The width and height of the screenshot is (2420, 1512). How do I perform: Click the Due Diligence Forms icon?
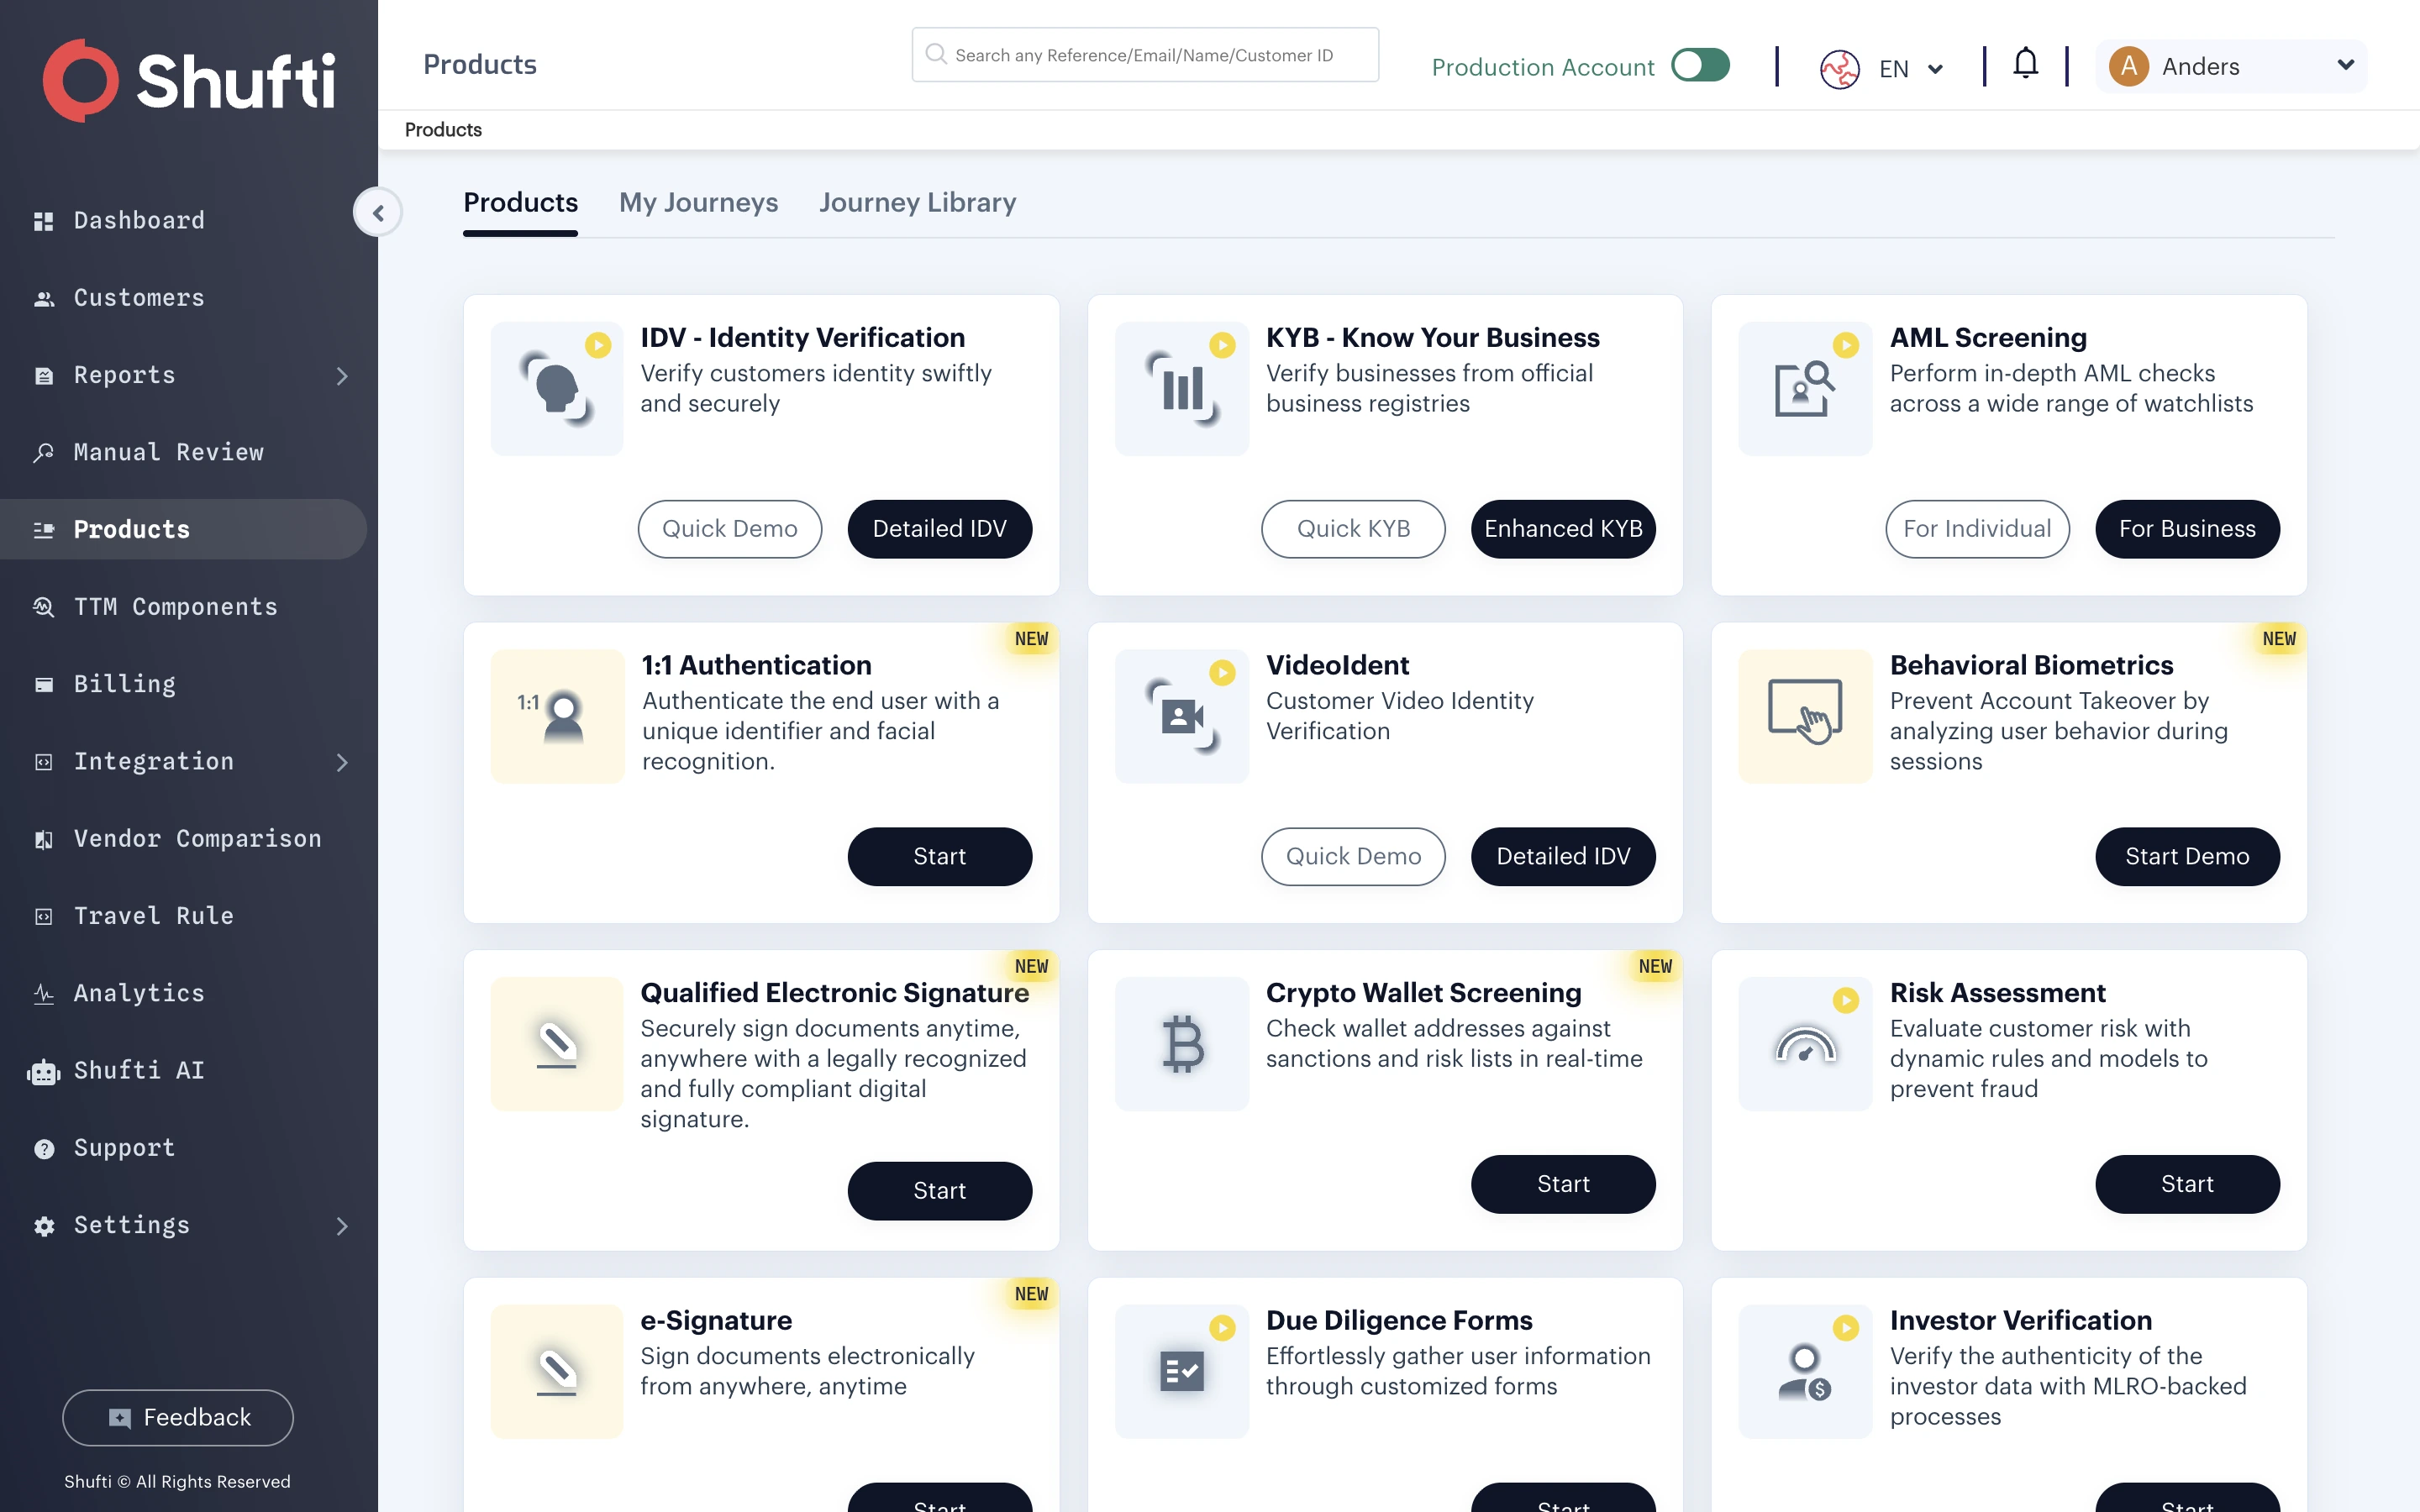pos(1182,1371)
